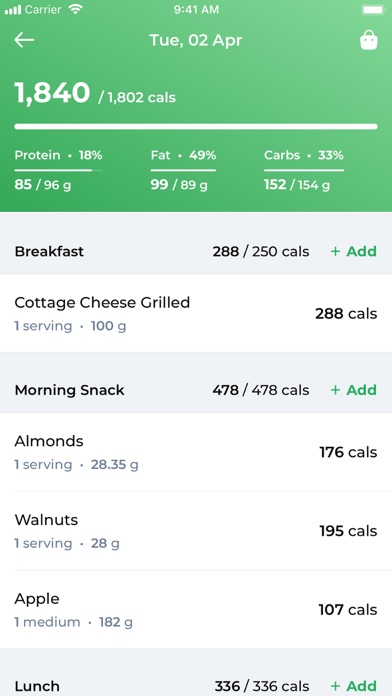Screen dimensions: 392x696
Task: Select the Walnuts food entry
Action: 196,530
